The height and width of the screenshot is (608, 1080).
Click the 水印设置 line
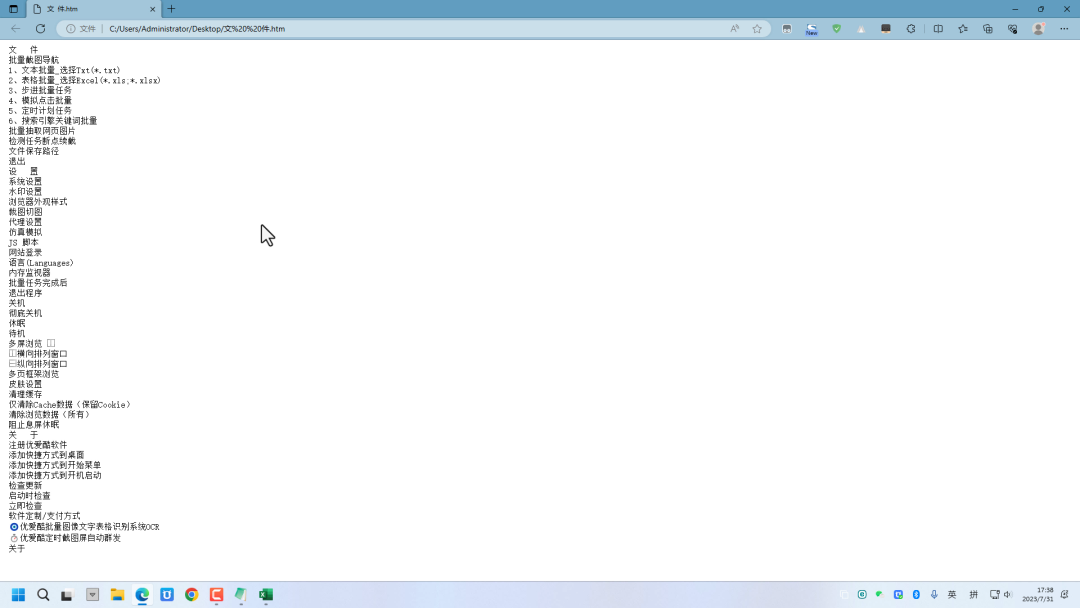25,191
